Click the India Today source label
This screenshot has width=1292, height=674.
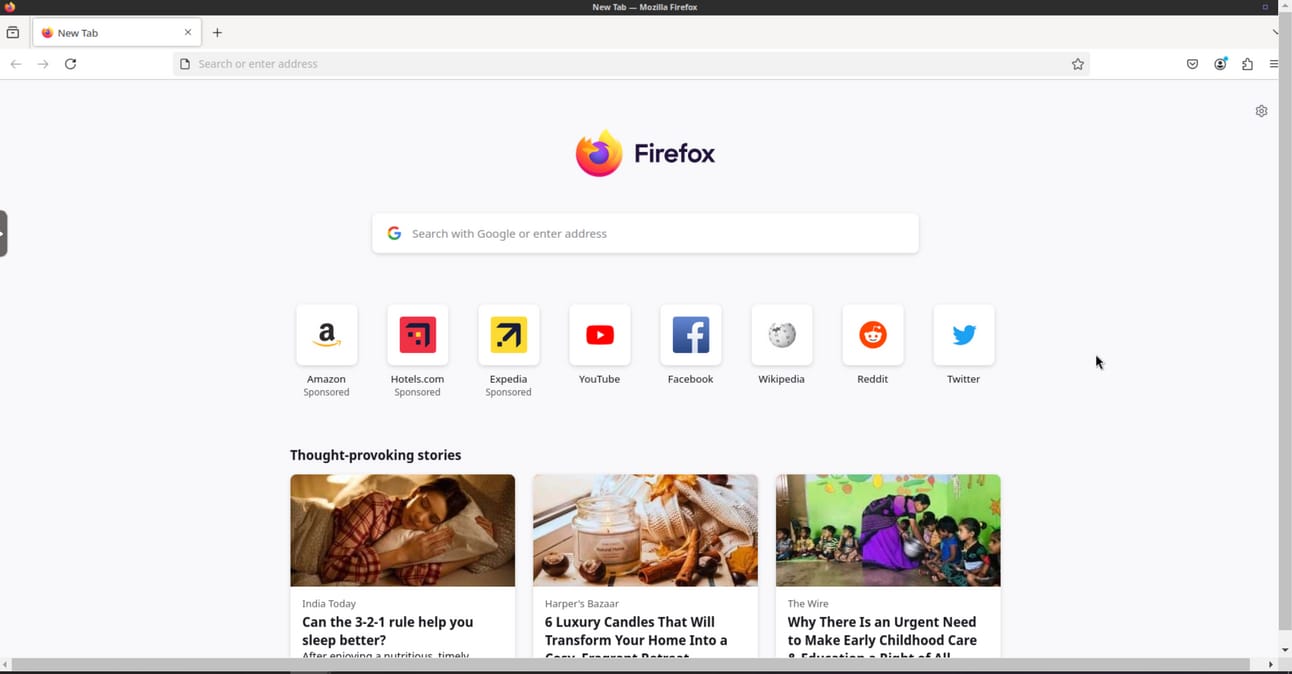point(329,604)
